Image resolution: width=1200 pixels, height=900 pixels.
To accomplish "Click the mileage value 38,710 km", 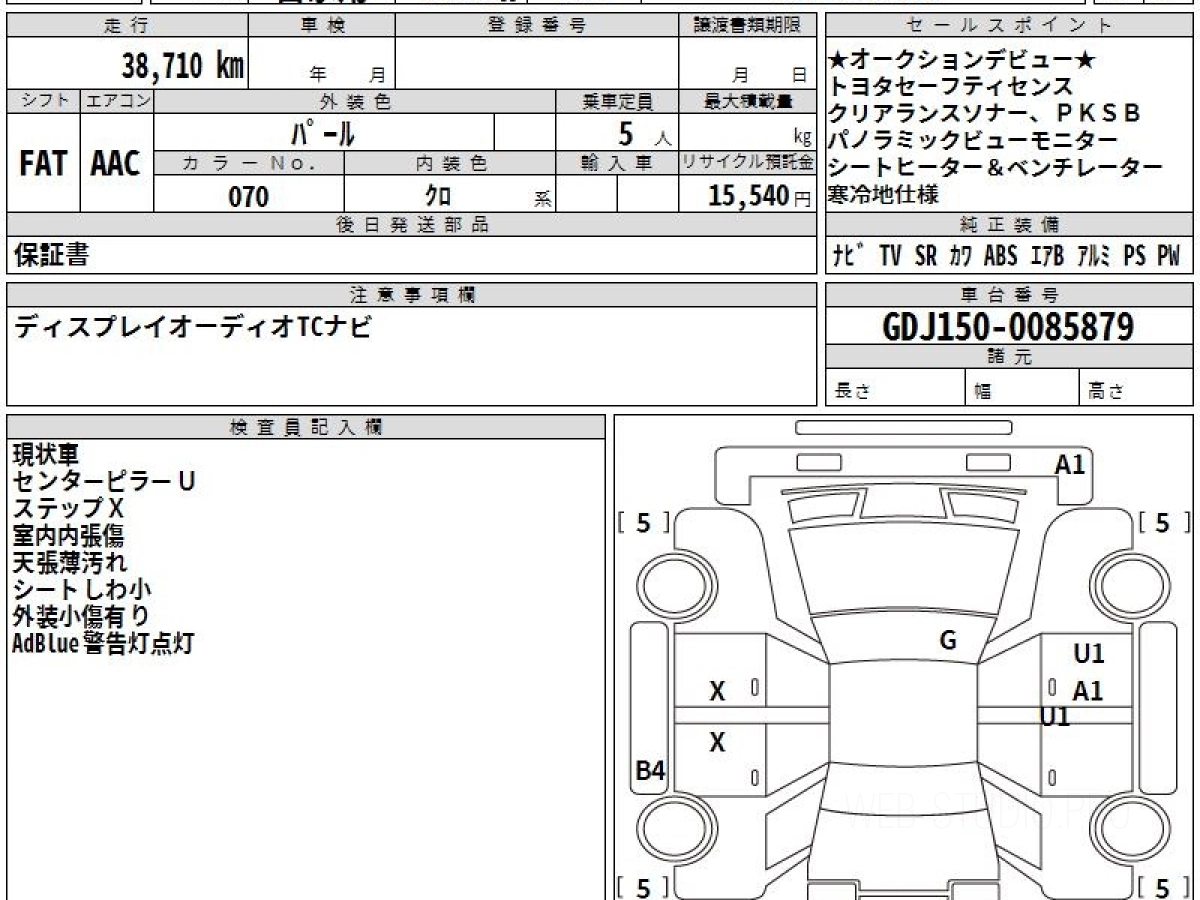I will (x=183, y=67).
